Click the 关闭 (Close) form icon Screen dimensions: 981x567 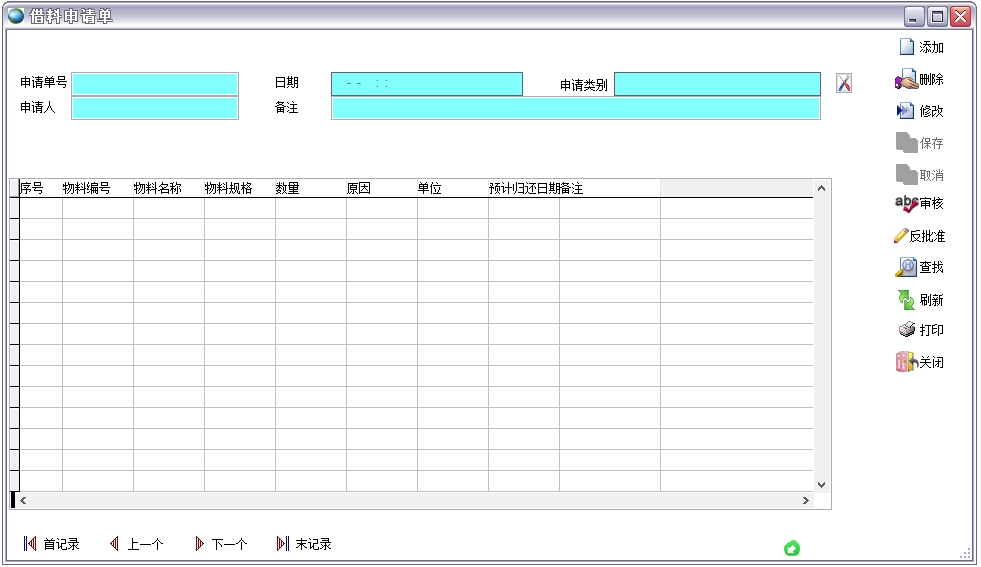coord(906,362)
